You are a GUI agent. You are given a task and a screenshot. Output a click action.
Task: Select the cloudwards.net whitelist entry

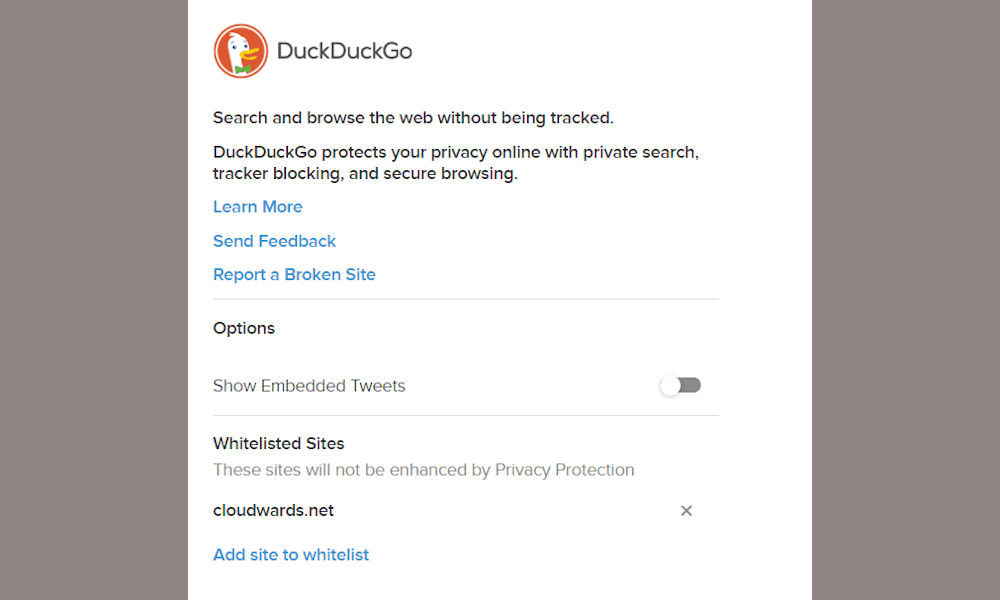(273, 510)
